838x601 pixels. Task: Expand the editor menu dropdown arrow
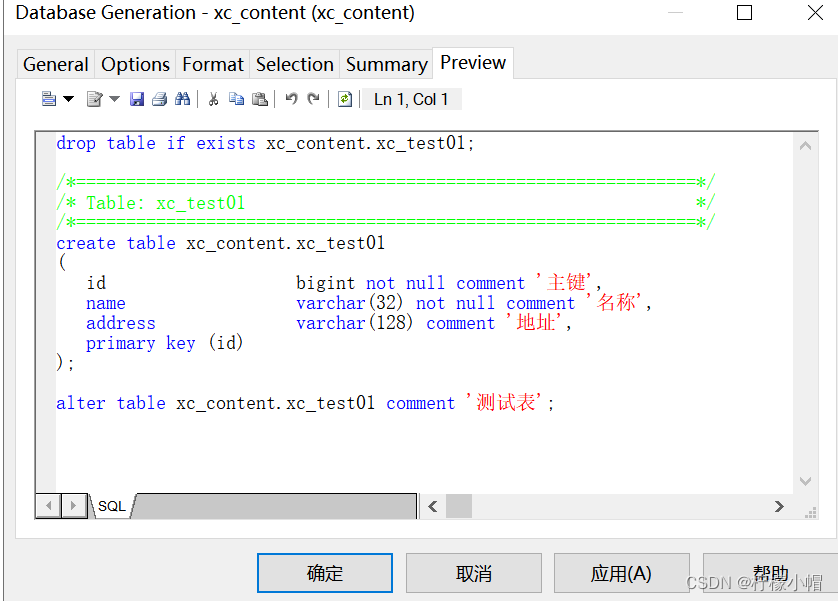pos(68,99)
